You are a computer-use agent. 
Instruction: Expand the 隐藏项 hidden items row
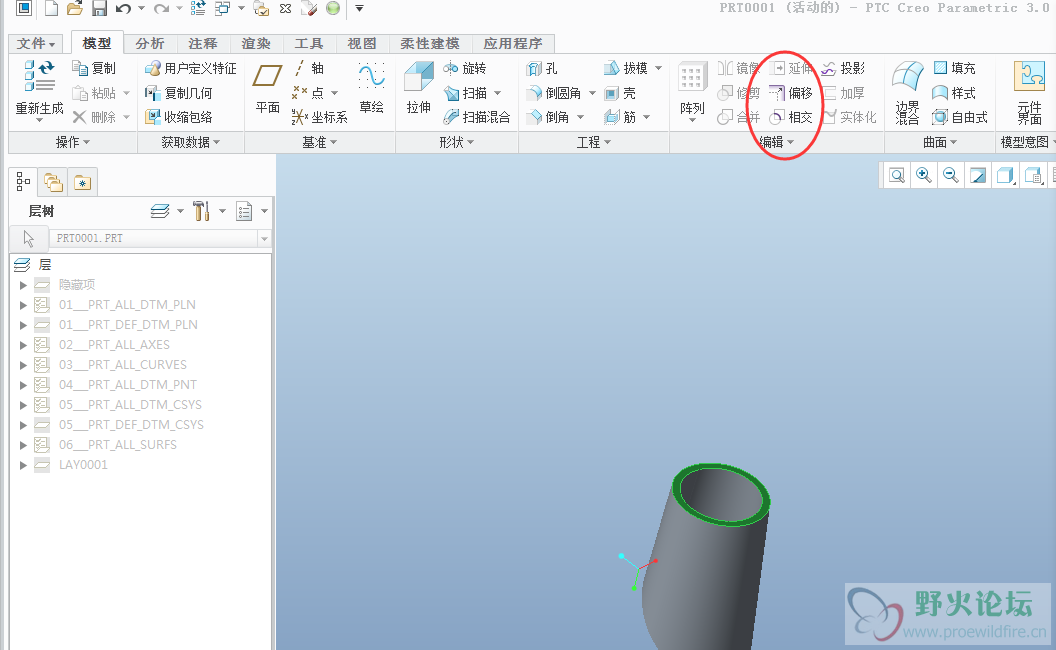pyautogui.click(x=23, y=285)
